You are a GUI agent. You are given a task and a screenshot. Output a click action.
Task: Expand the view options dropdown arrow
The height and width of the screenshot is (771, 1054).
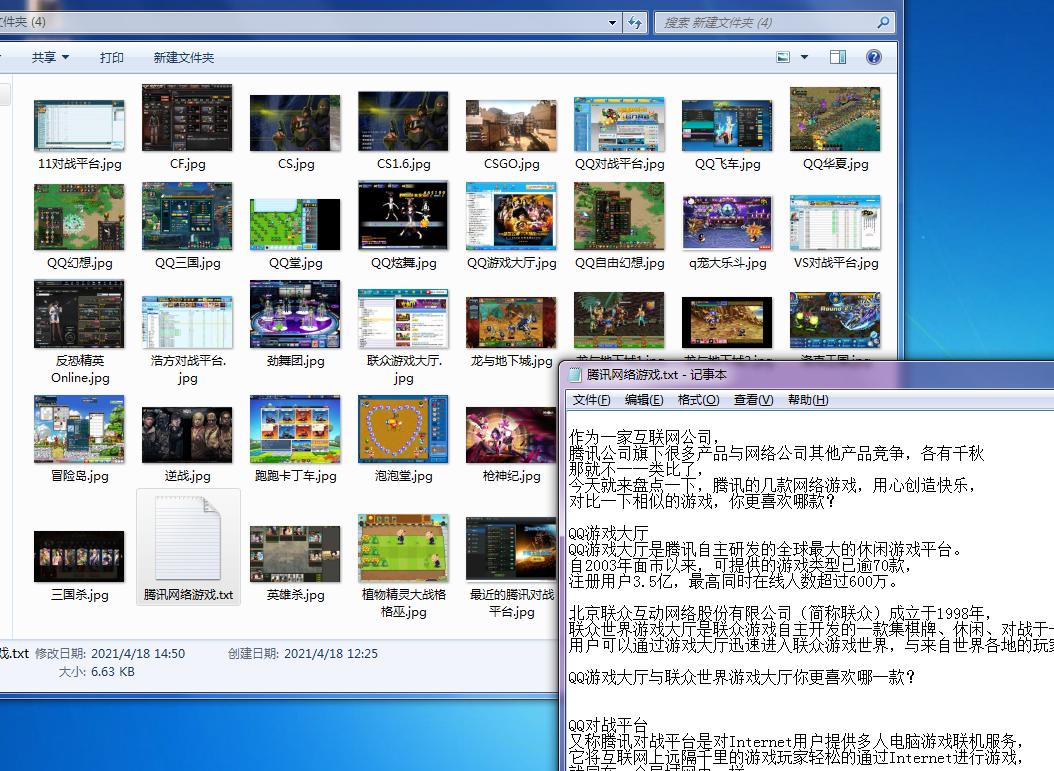click(x=804, y=57)
